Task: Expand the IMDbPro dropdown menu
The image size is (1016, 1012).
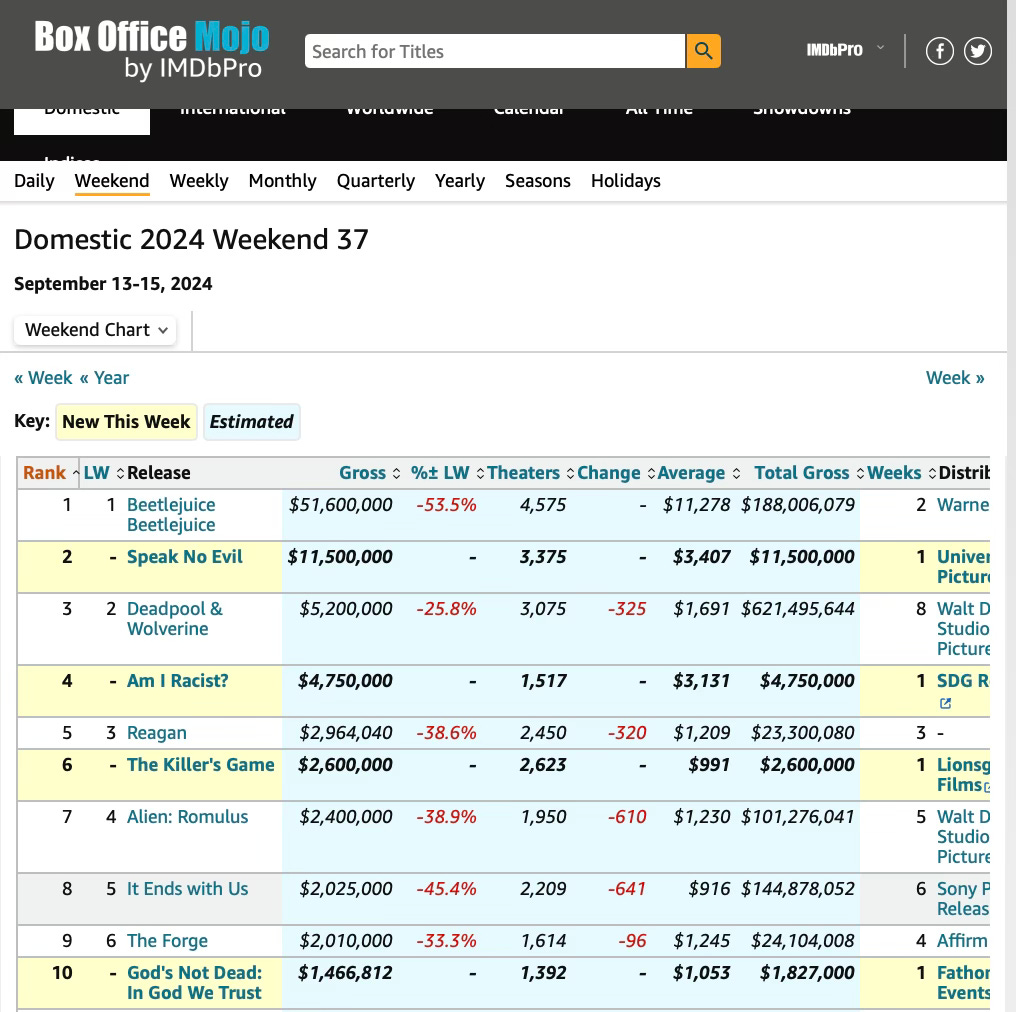Action: tap(845, 50)
